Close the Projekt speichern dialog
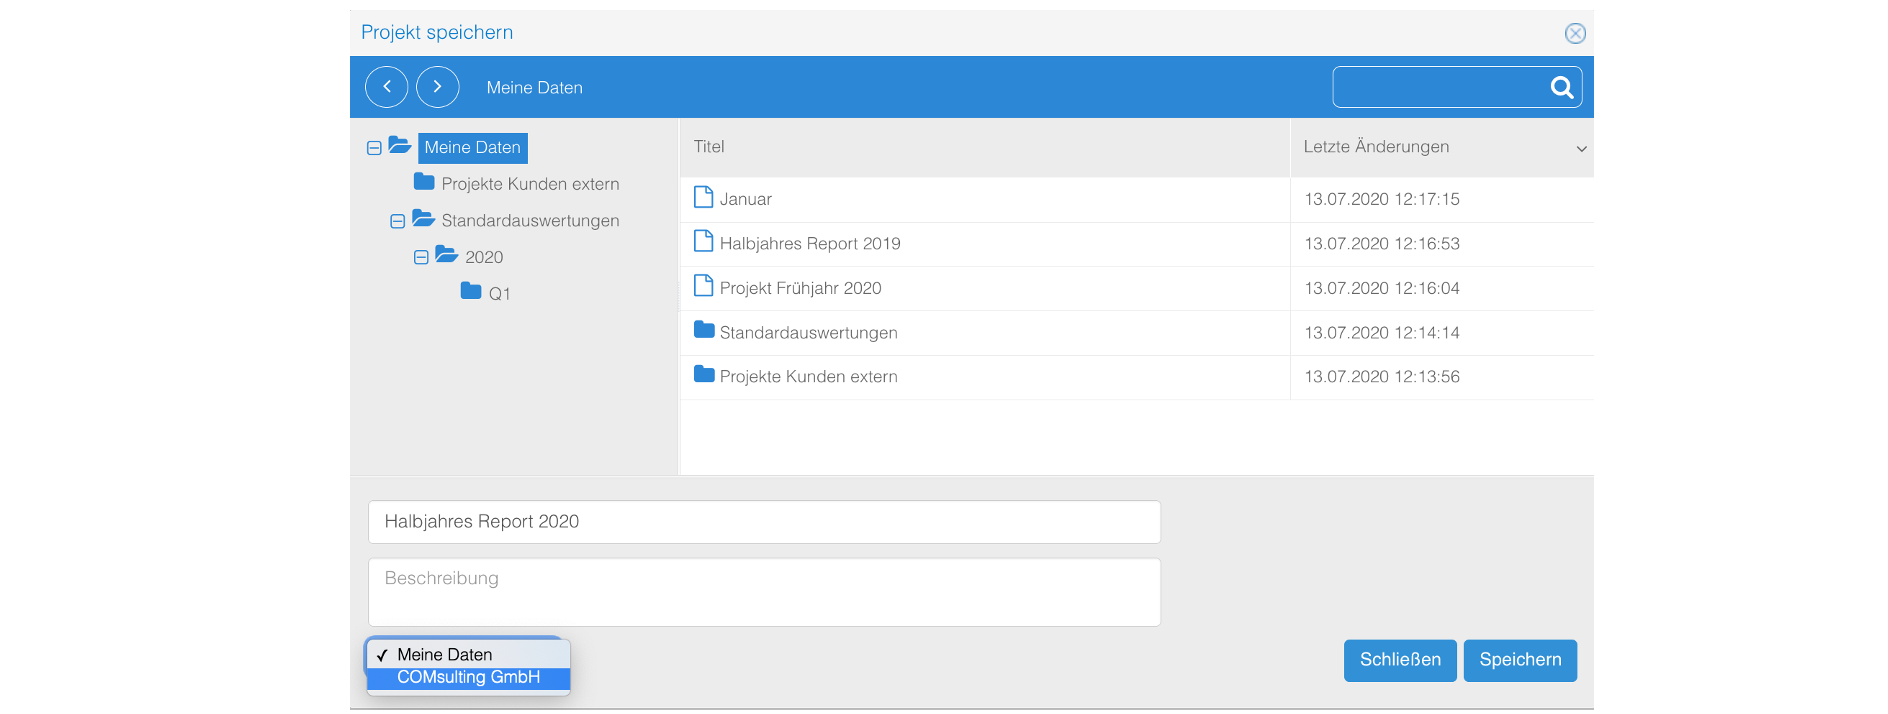This screenshot has width=1888, height=714. pos(1575,34)
